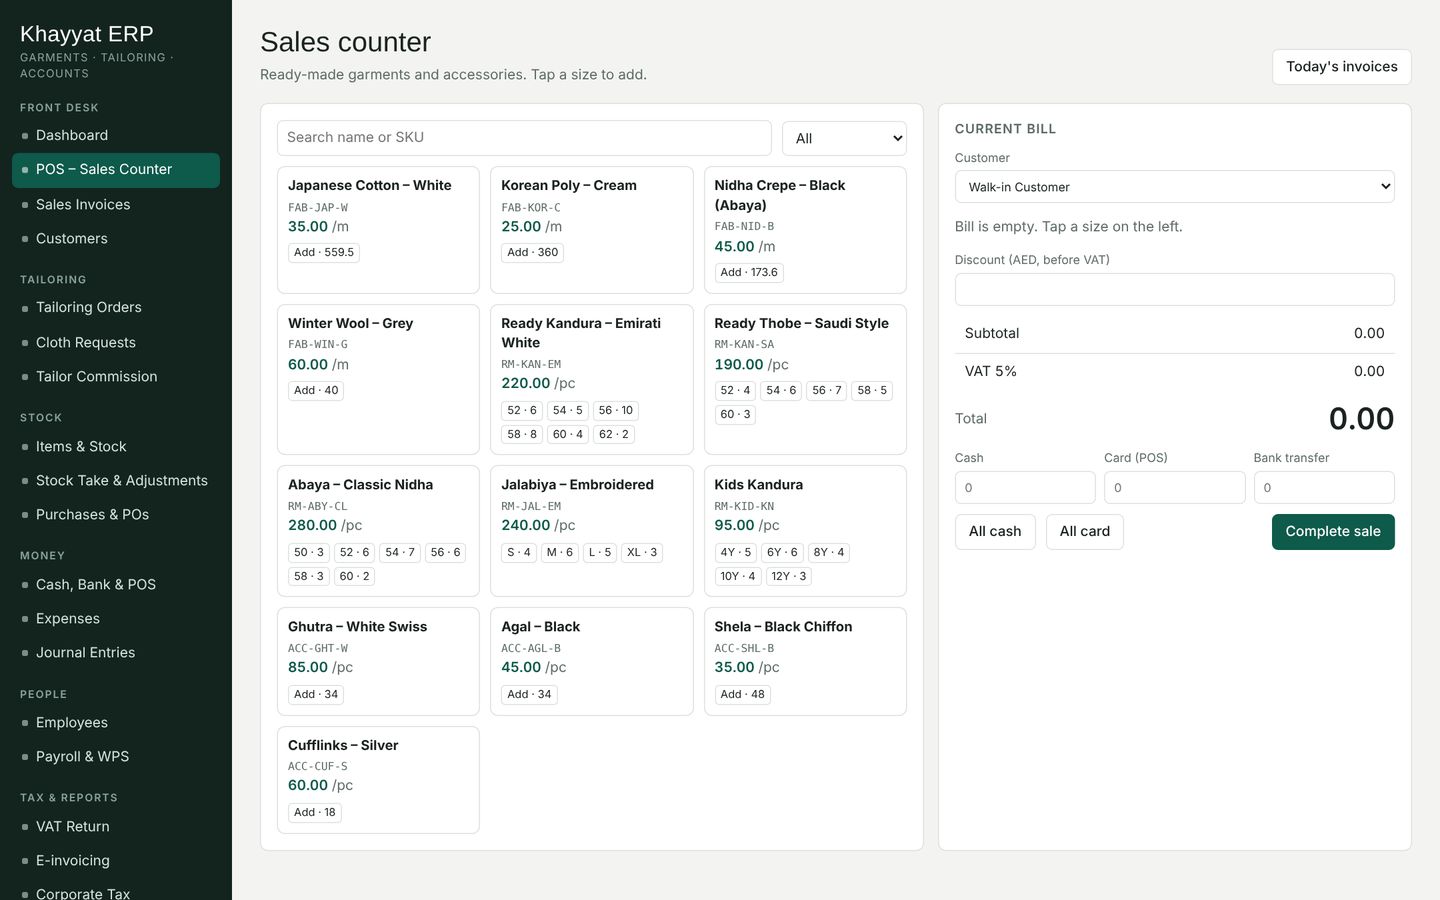Click the All cash button
The image size is (1440, 900).
(995, 532)
